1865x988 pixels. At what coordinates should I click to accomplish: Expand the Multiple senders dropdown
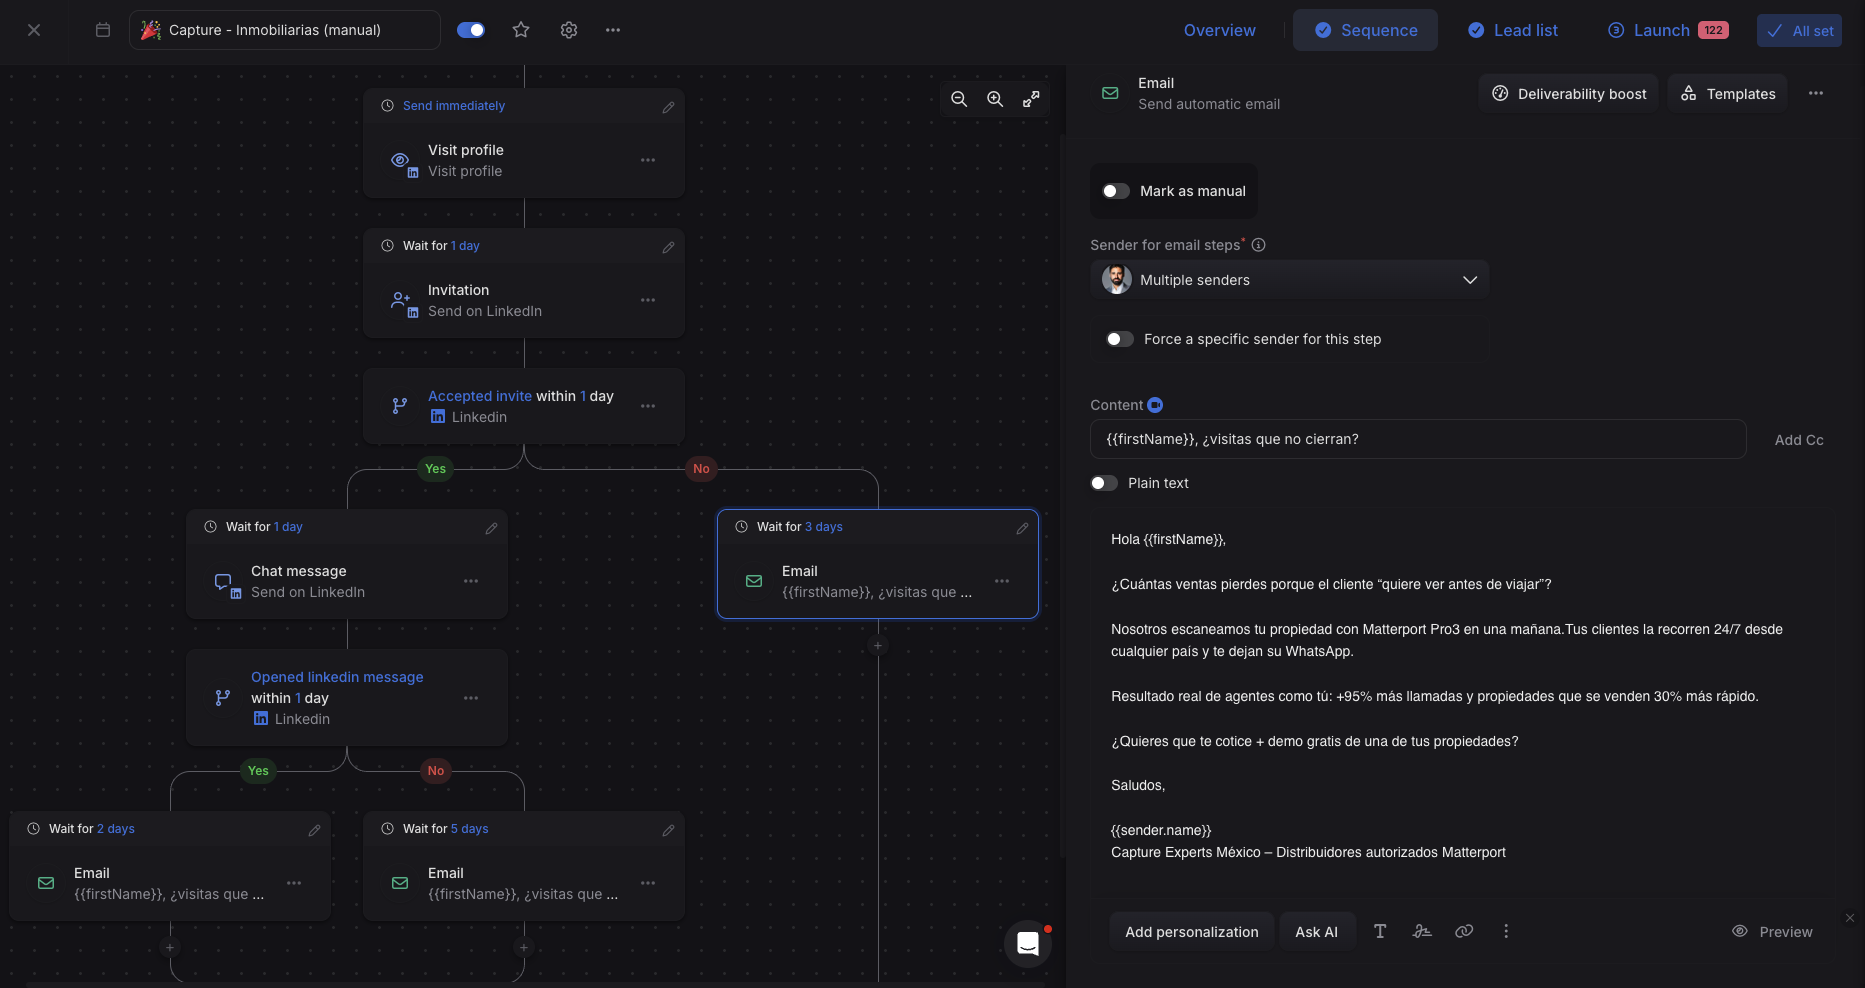[x=1289, y=280]
